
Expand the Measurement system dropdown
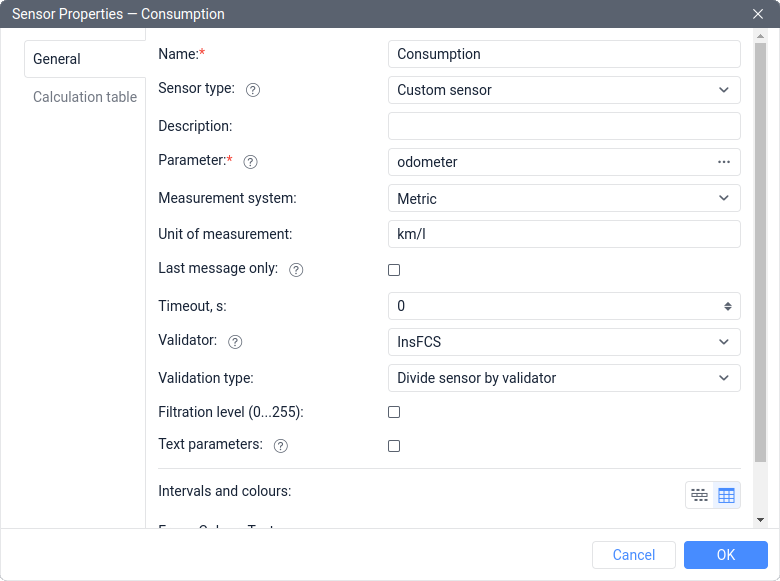(563, 198)
